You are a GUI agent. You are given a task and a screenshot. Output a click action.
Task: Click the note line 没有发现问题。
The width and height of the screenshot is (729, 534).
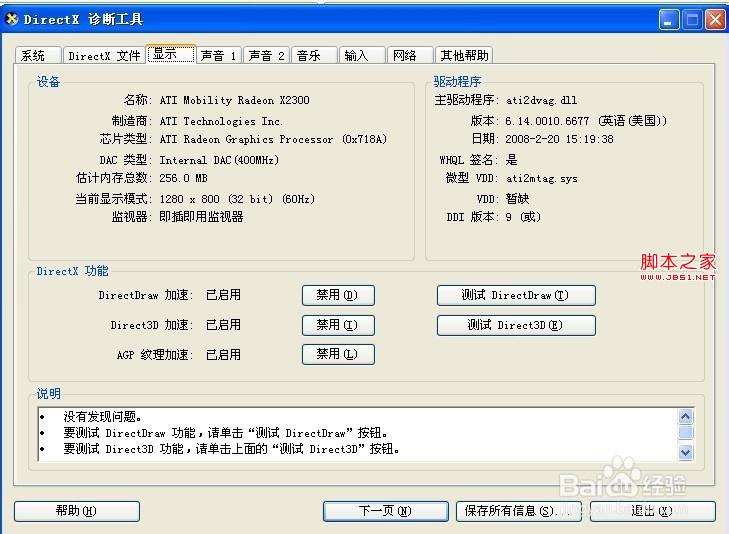(x=102, y=416)
